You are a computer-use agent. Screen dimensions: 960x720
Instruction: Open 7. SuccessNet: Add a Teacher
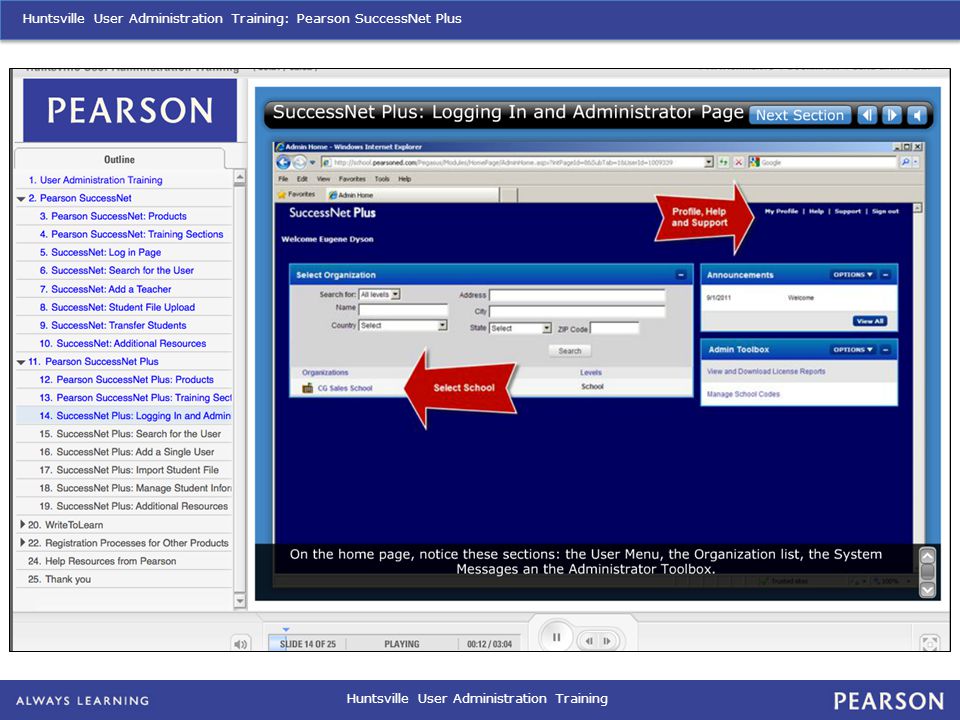tap(105, 289)
